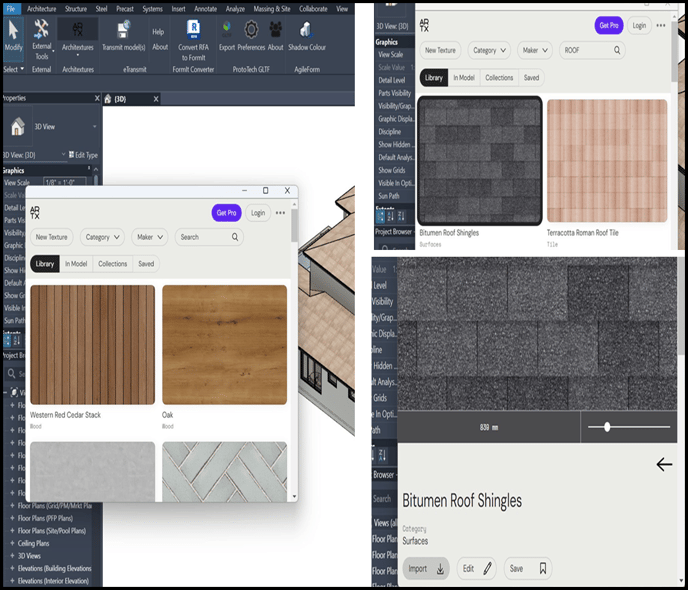Close the (3D) view tab
Viewport: 688px width, 590px height.
pos(156,99)
